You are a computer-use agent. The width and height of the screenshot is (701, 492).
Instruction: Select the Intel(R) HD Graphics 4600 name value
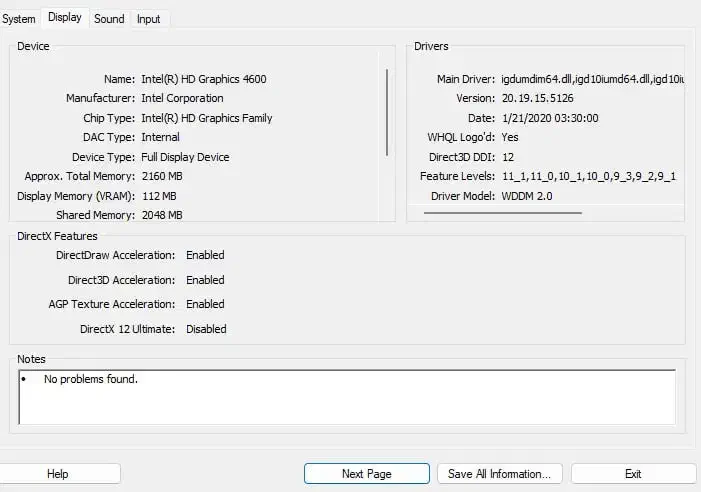click(x=204, y=79)
